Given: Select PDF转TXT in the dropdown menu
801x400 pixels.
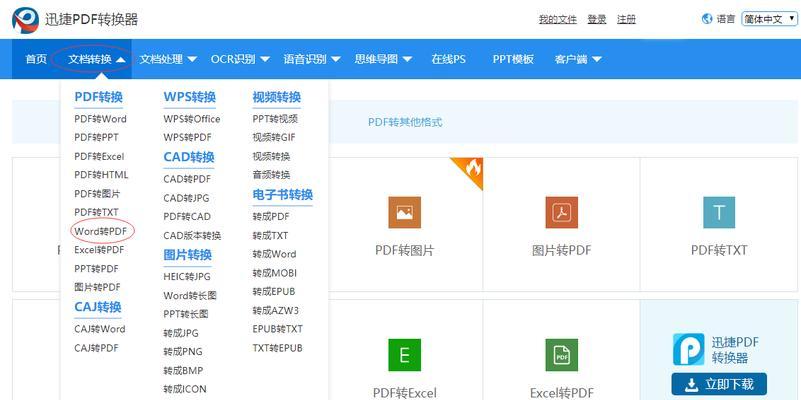Looking at the screenshot, I should [x=96, y=212].
